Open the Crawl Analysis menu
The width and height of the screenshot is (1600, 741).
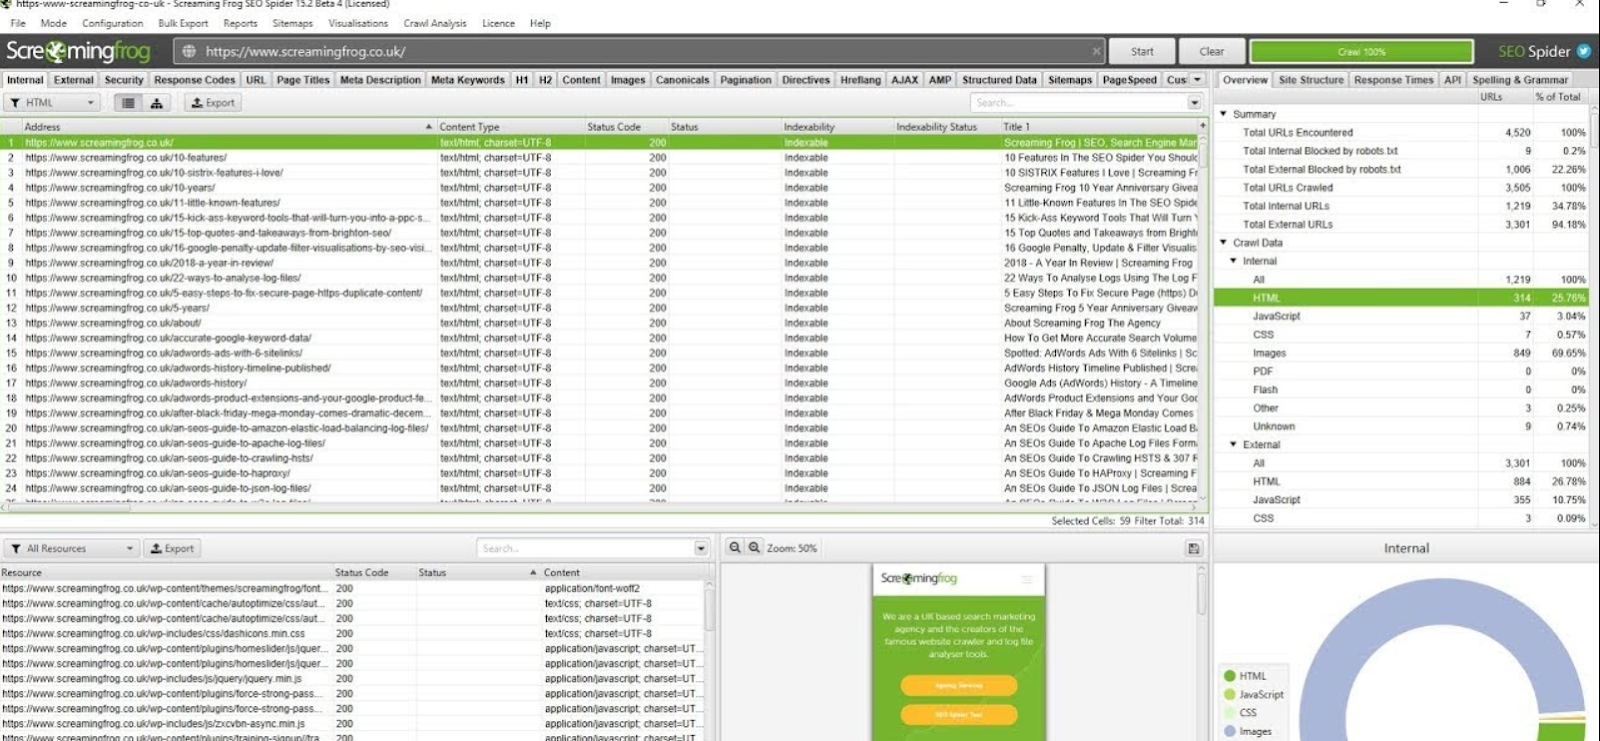434,23
